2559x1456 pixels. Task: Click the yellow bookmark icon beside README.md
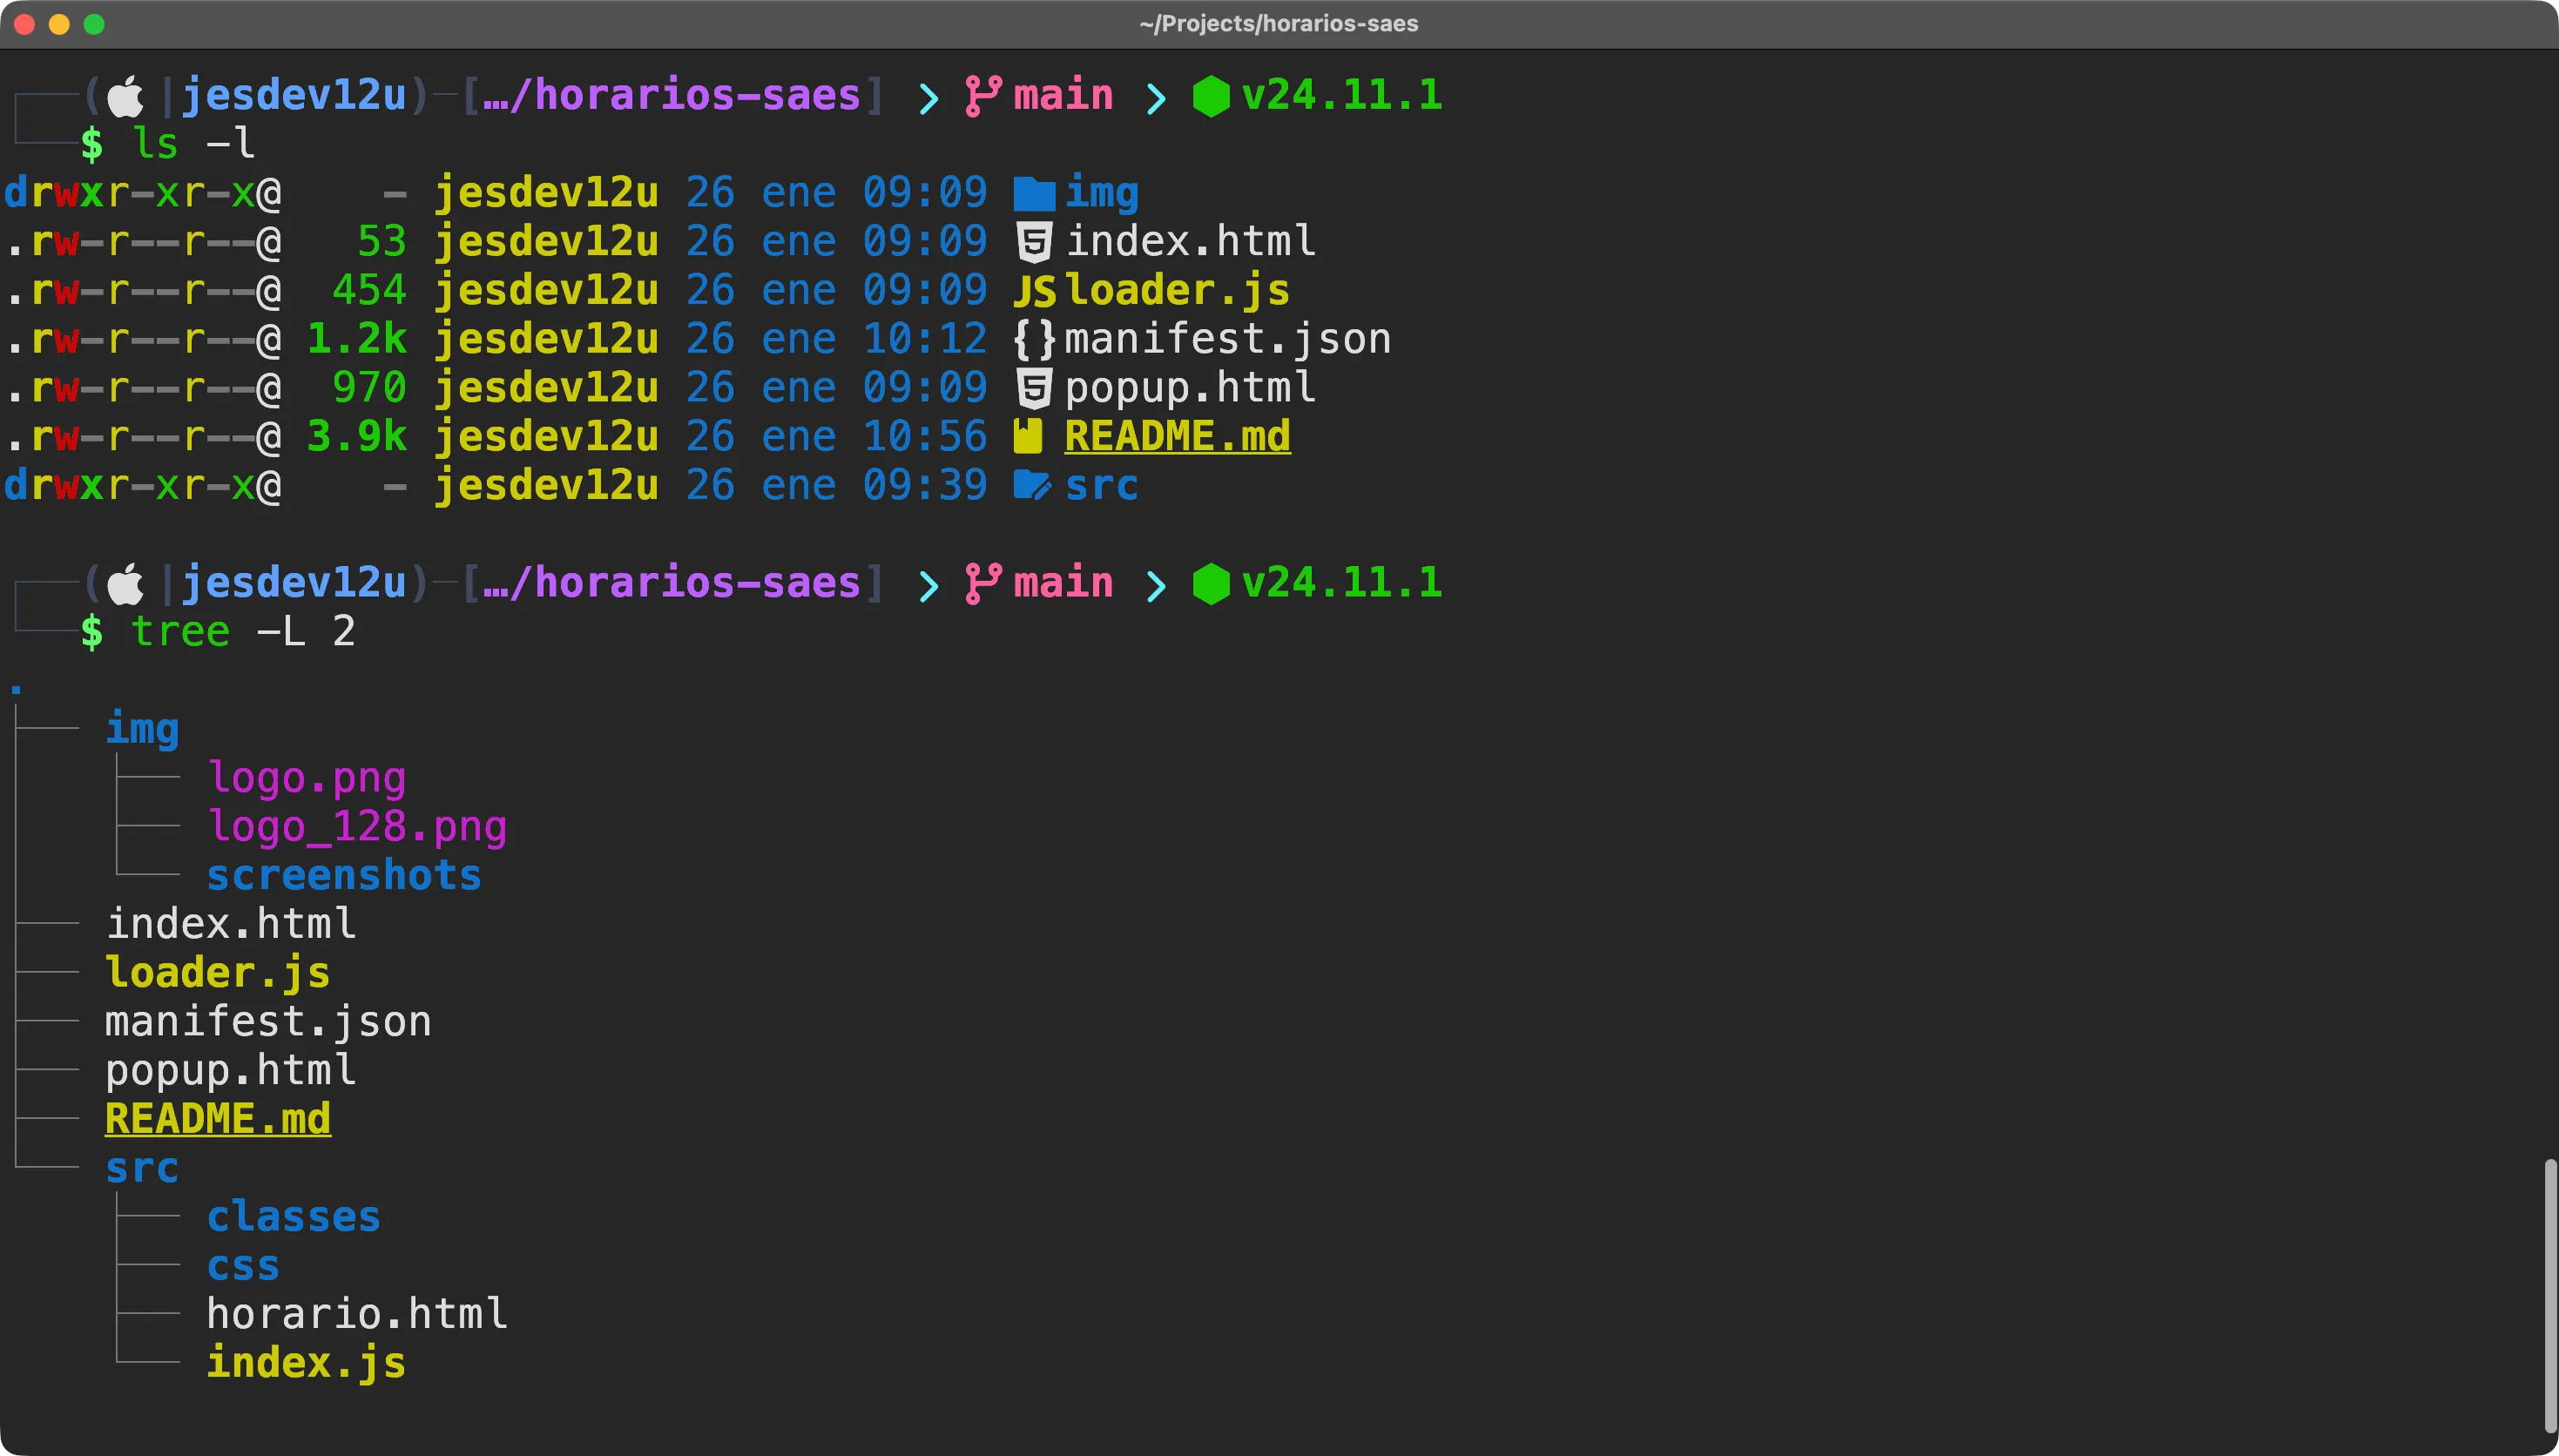(1027, 436)
